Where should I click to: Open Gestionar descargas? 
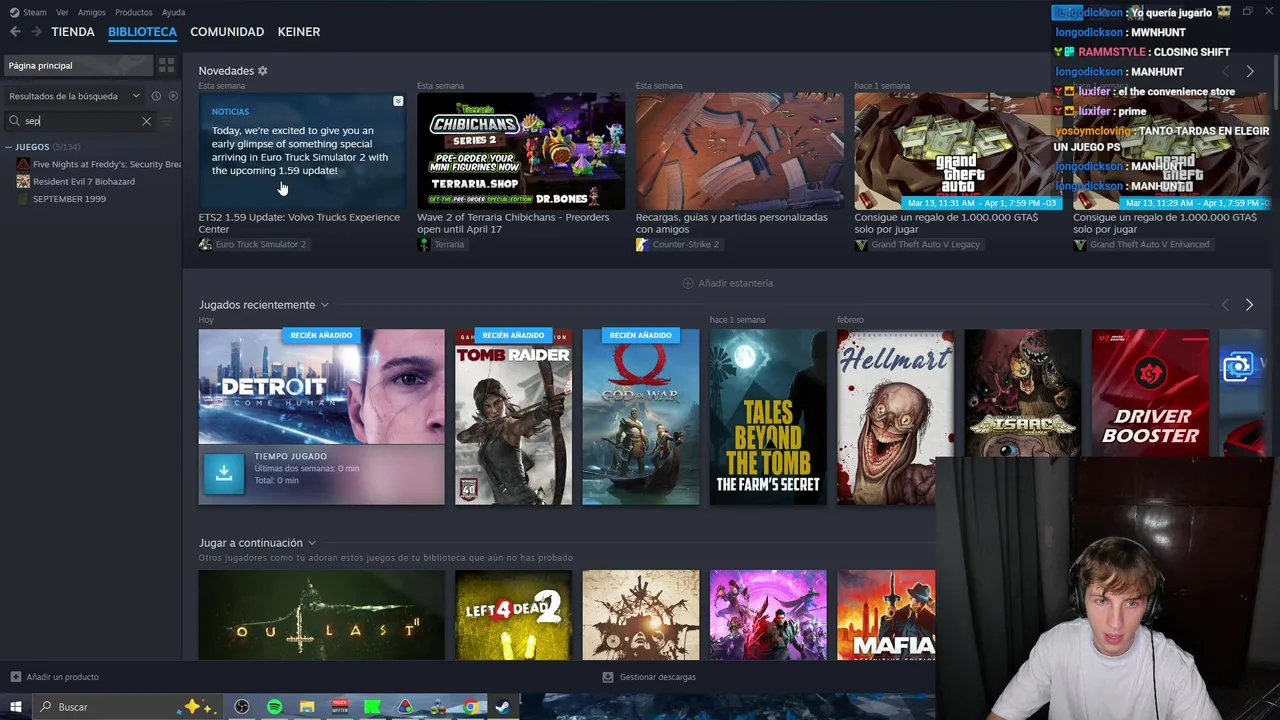pos(649,677)
